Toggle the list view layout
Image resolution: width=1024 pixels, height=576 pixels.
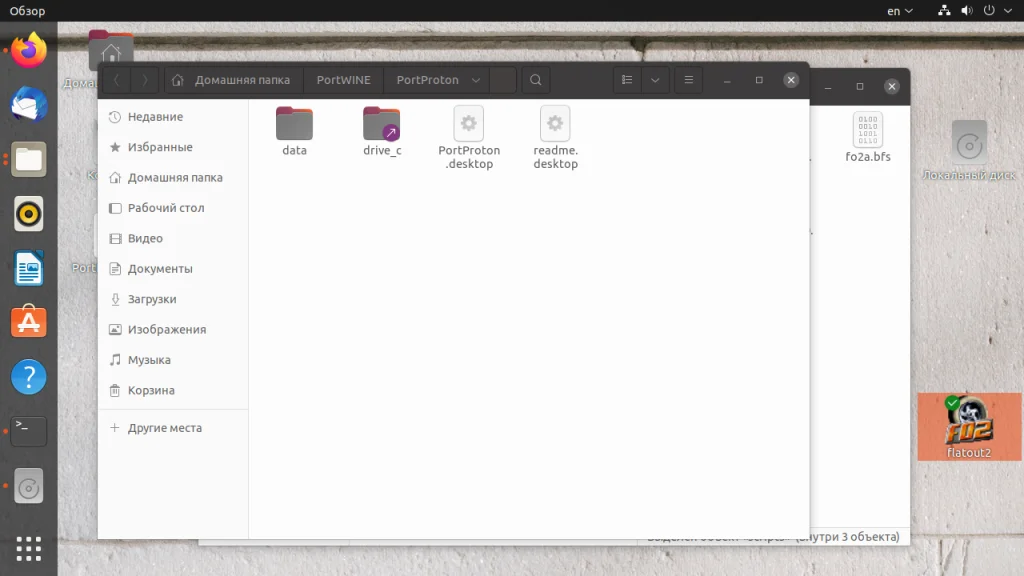pyautogui.click(x=627, y=79)
